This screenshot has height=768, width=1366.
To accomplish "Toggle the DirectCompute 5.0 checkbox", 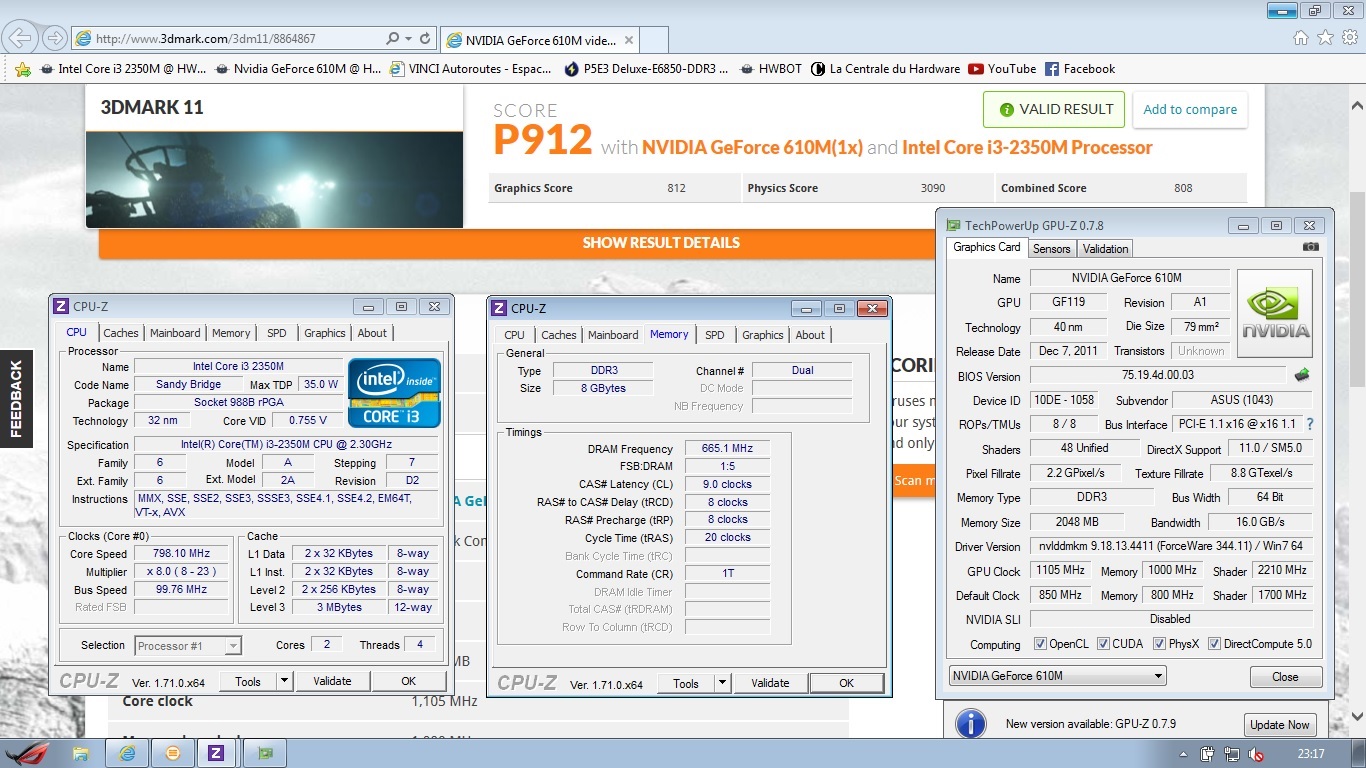I will (1214, 644).
